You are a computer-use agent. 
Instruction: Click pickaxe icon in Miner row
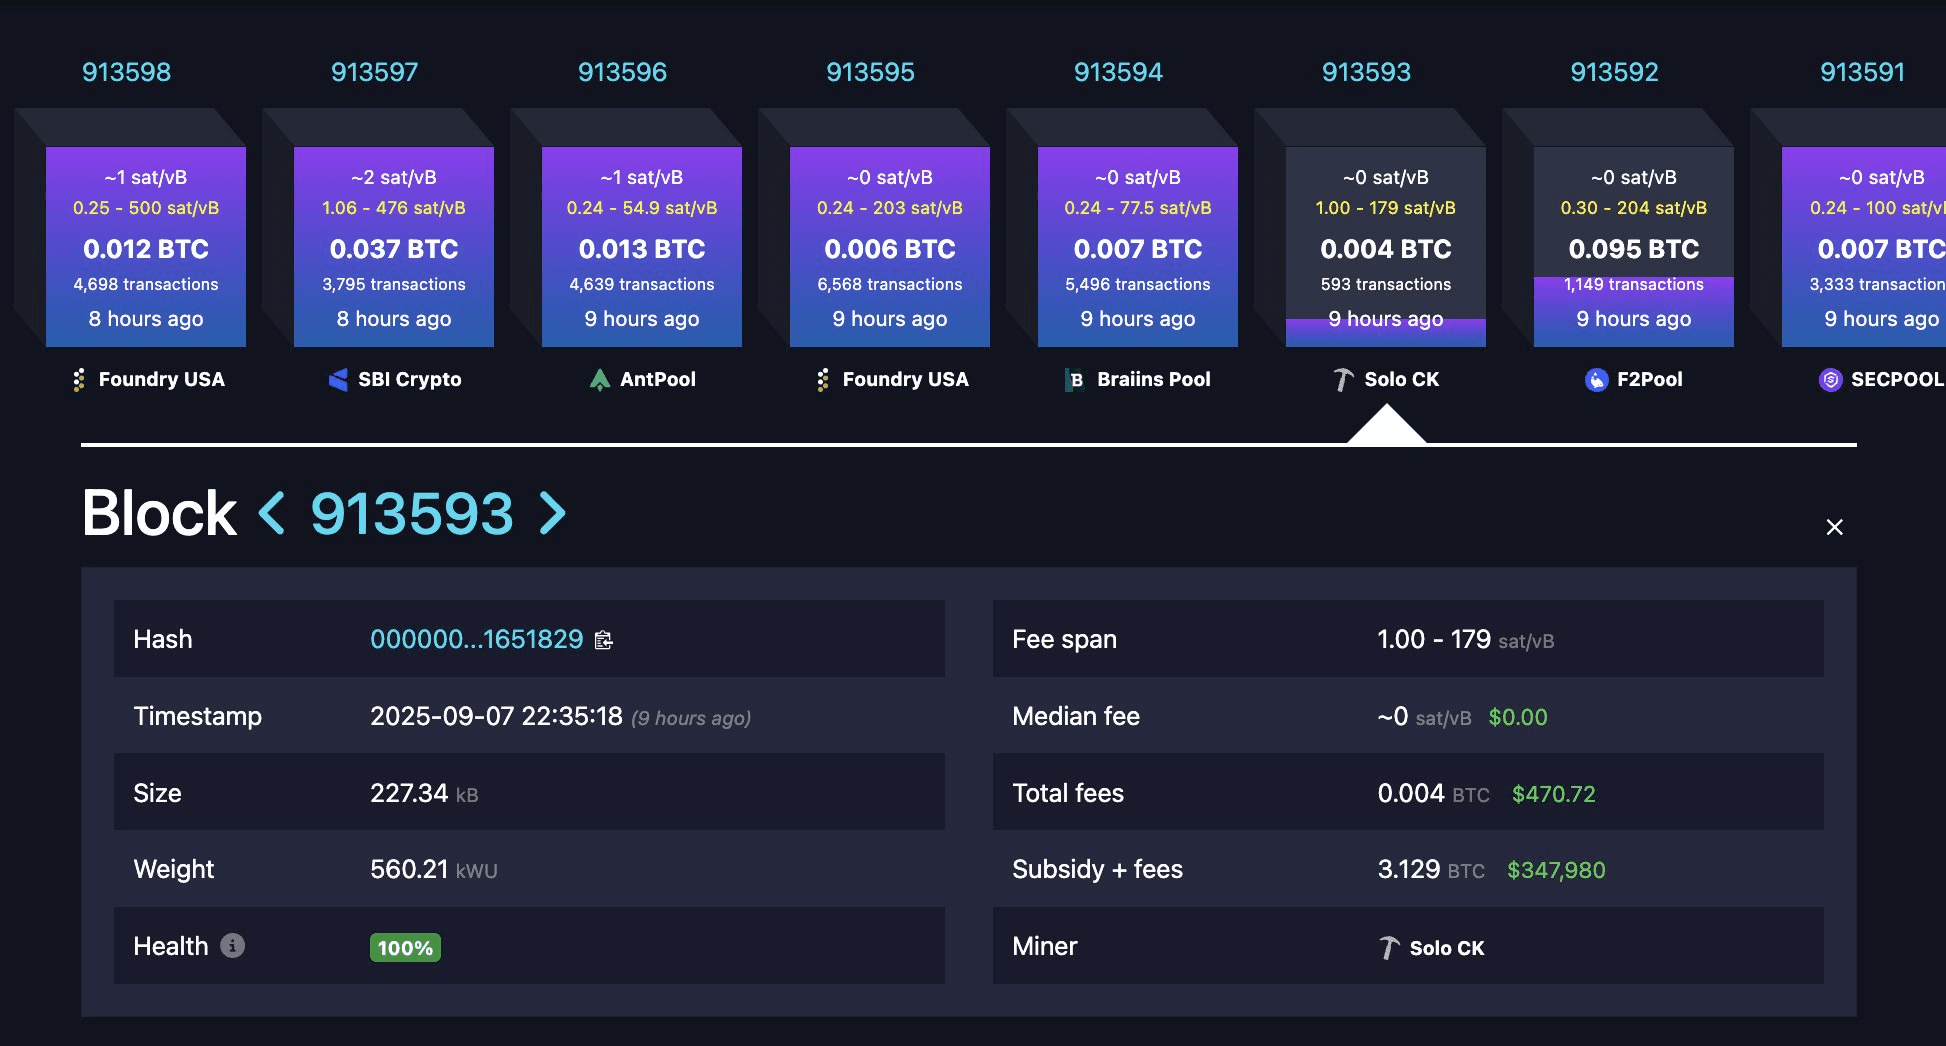pos(1389,948)
